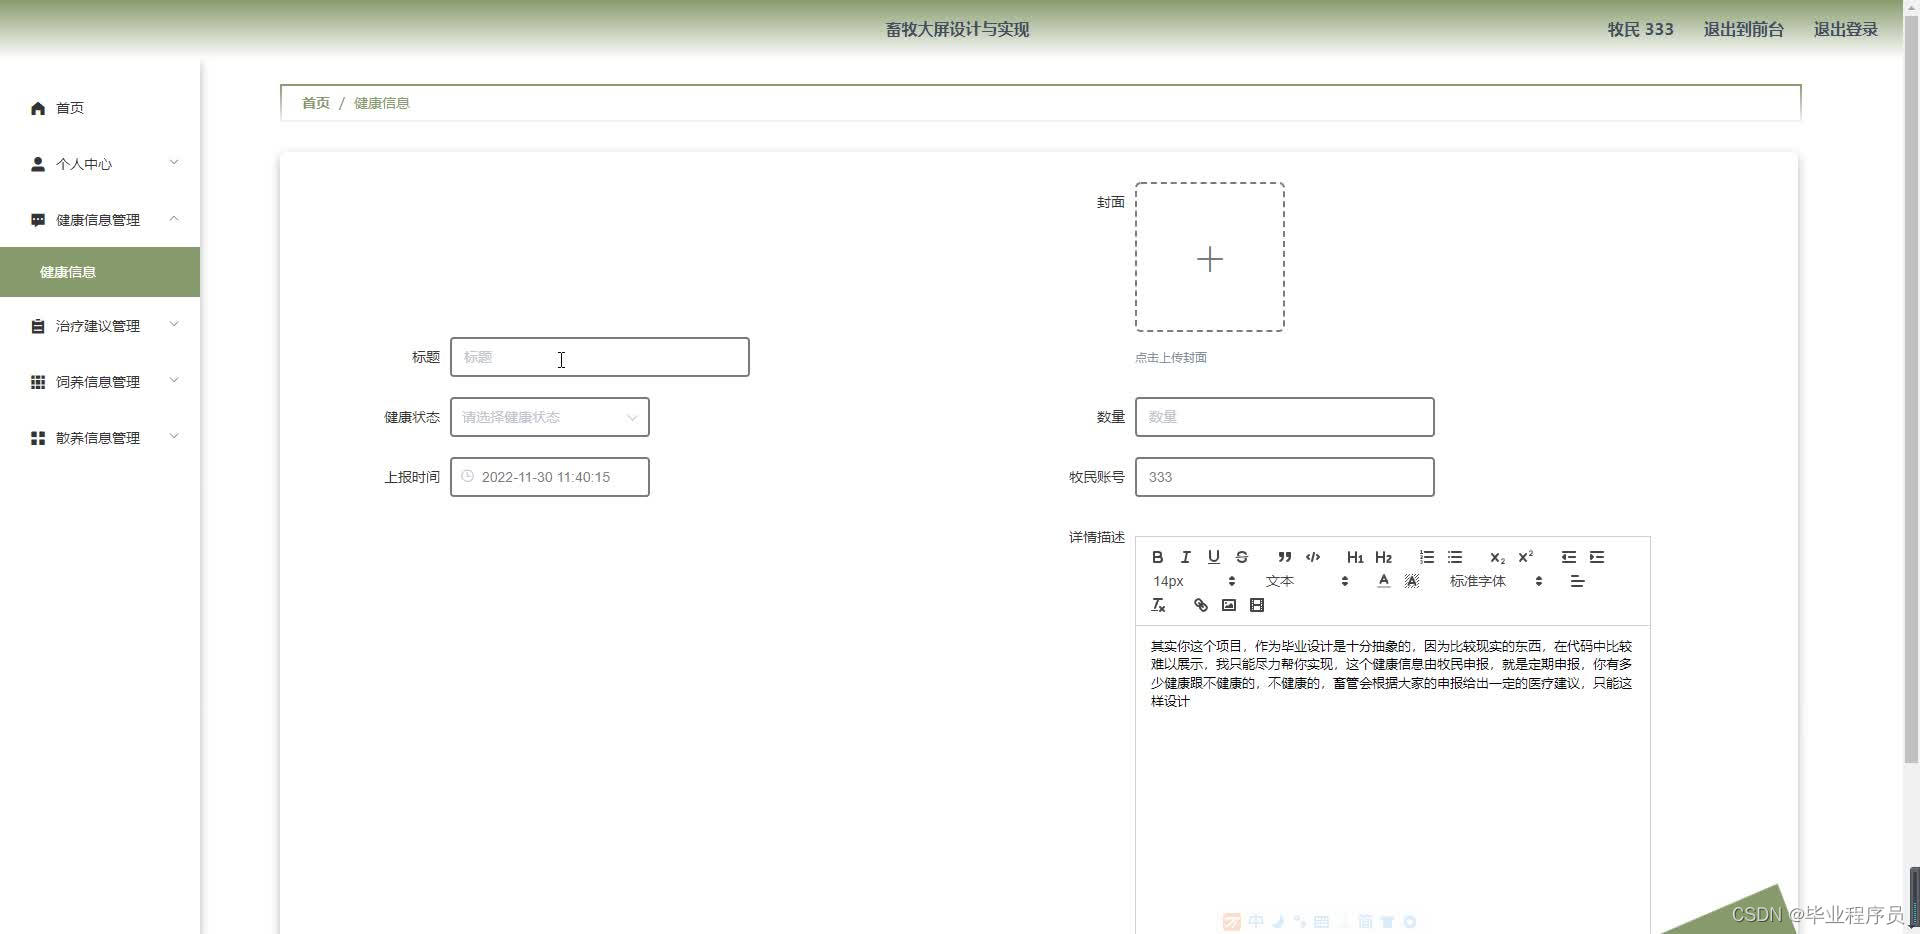Toggle italic formatting in the editor
Viewport: 1920px width, 934px height.
(1185, 557)
